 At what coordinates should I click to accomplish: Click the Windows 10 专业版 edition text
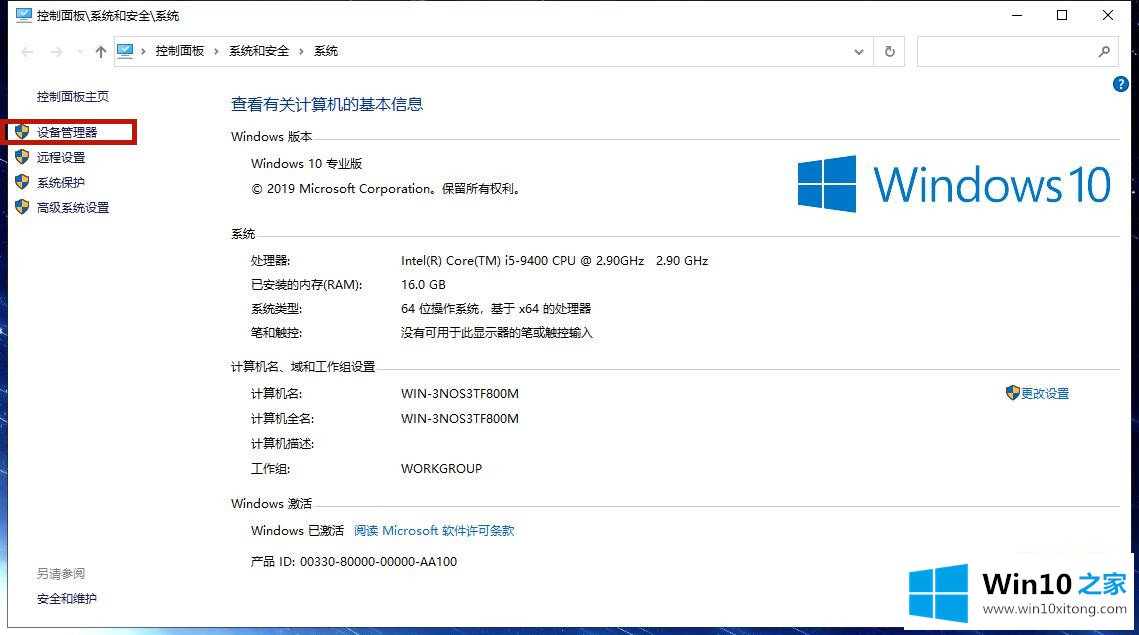307,163
